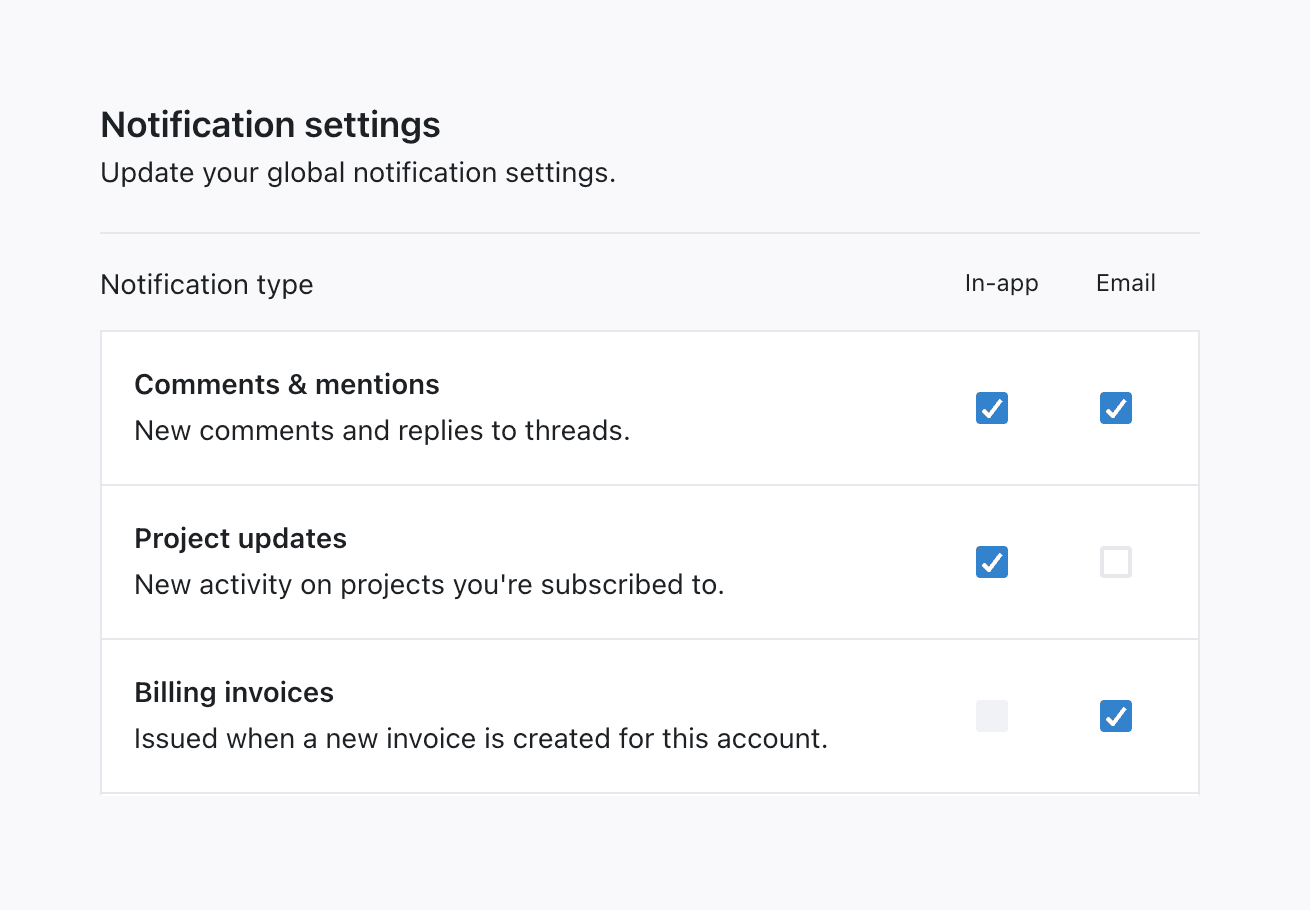Click the divider line below the subtitle
The width and height of the screenshot is (1310, 910).
pos(650,233)
